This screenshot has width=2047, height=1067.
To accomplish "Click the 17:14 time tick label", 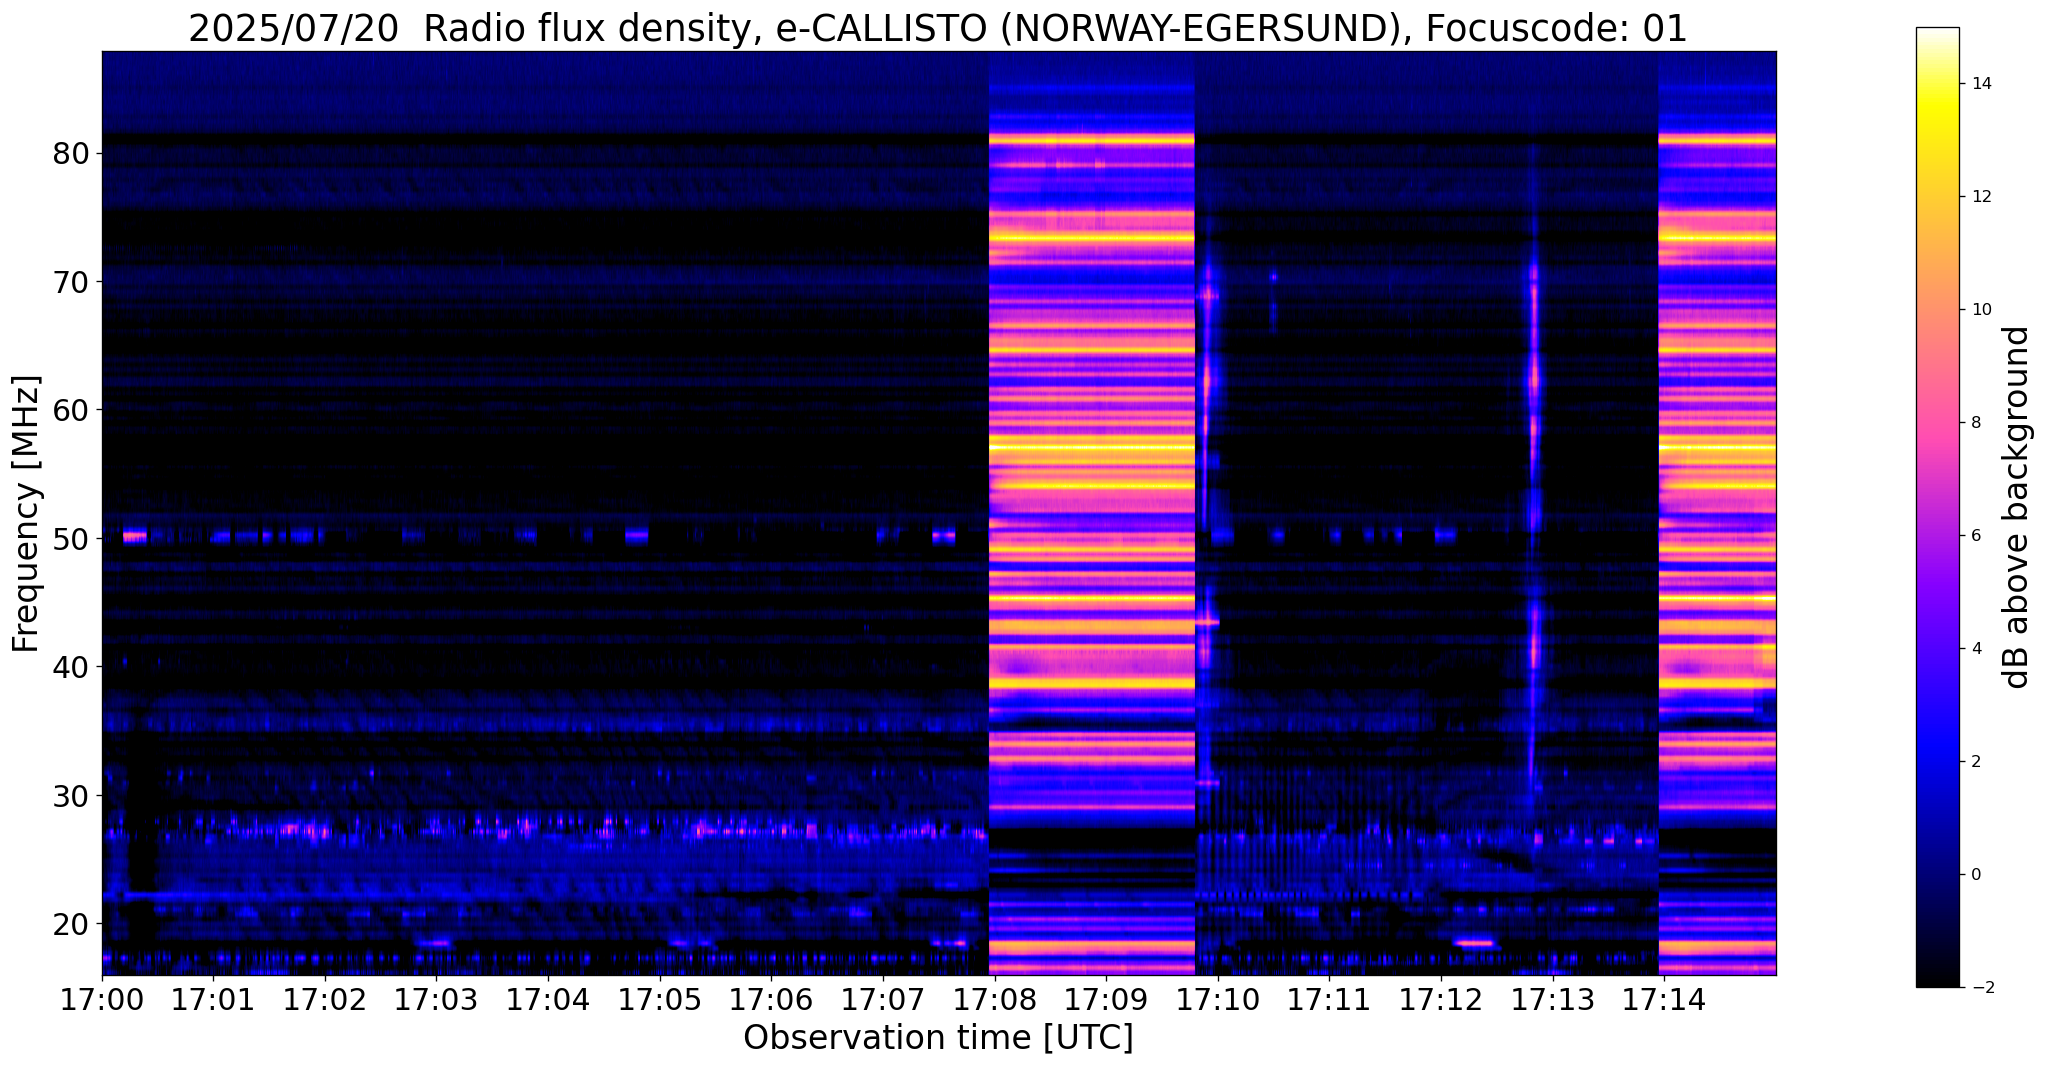I will click(1663, 999).
